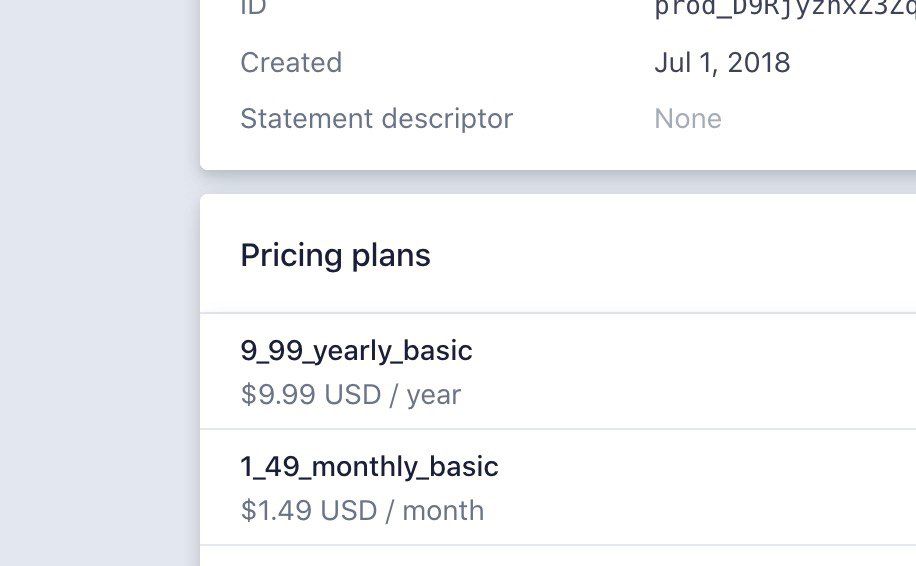Click the None statement descriptor value

coord(688,119)
